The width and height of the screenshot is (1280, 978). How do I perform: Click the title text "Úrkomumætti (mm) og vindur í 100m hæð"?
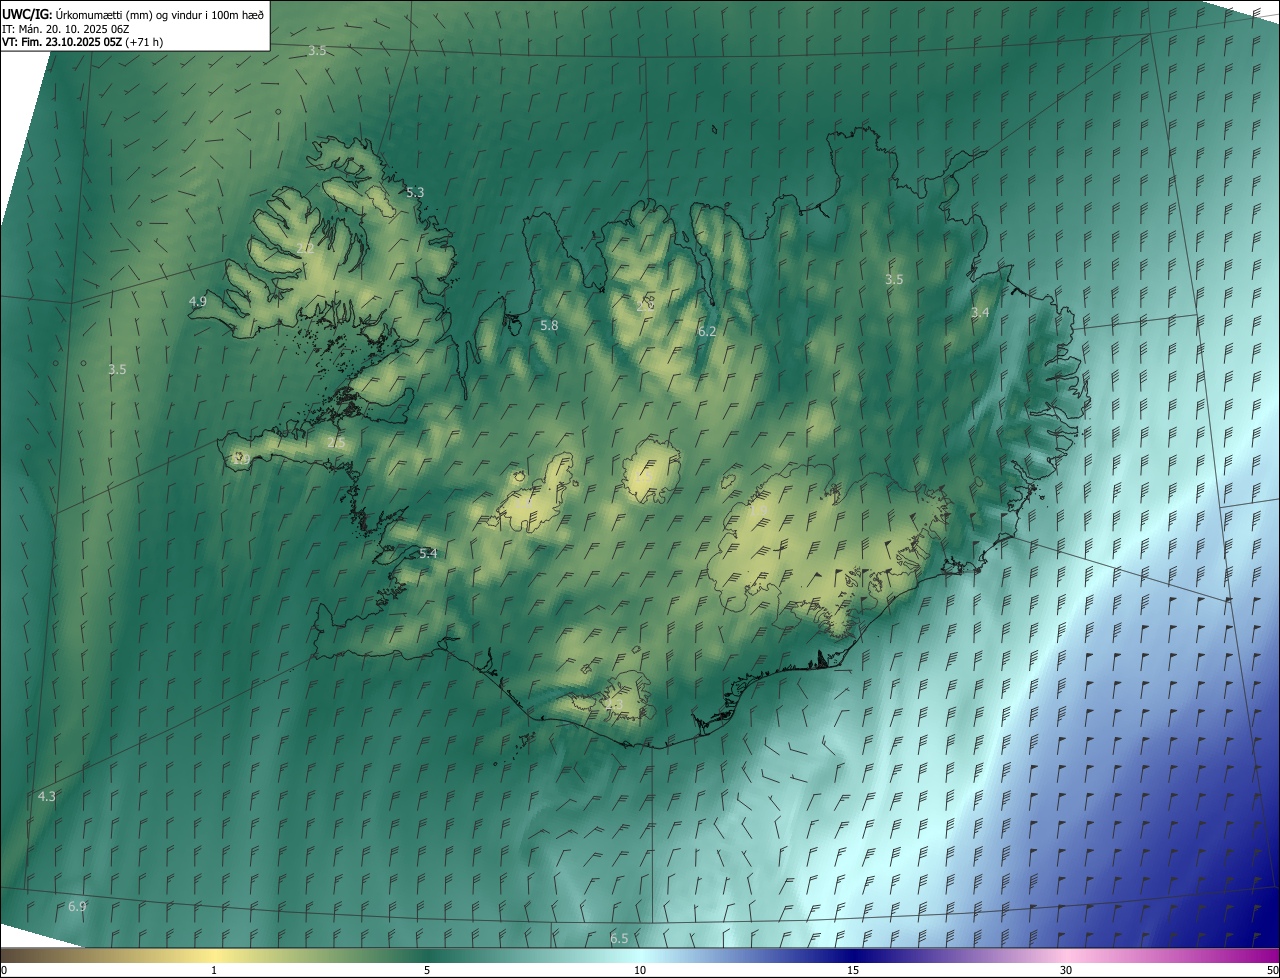click(x=160, y=13)
